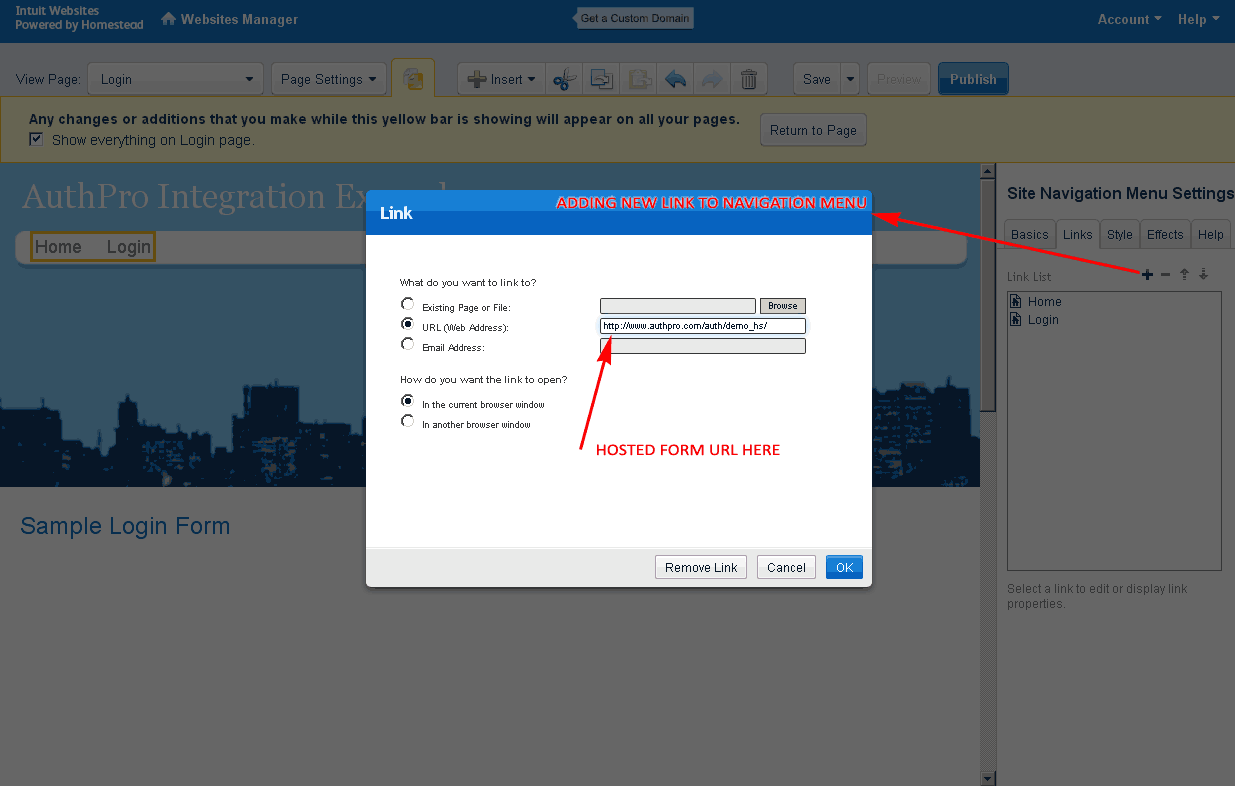Click the Copy toolbar icon
1235x786 pixels.
[601, 79]
